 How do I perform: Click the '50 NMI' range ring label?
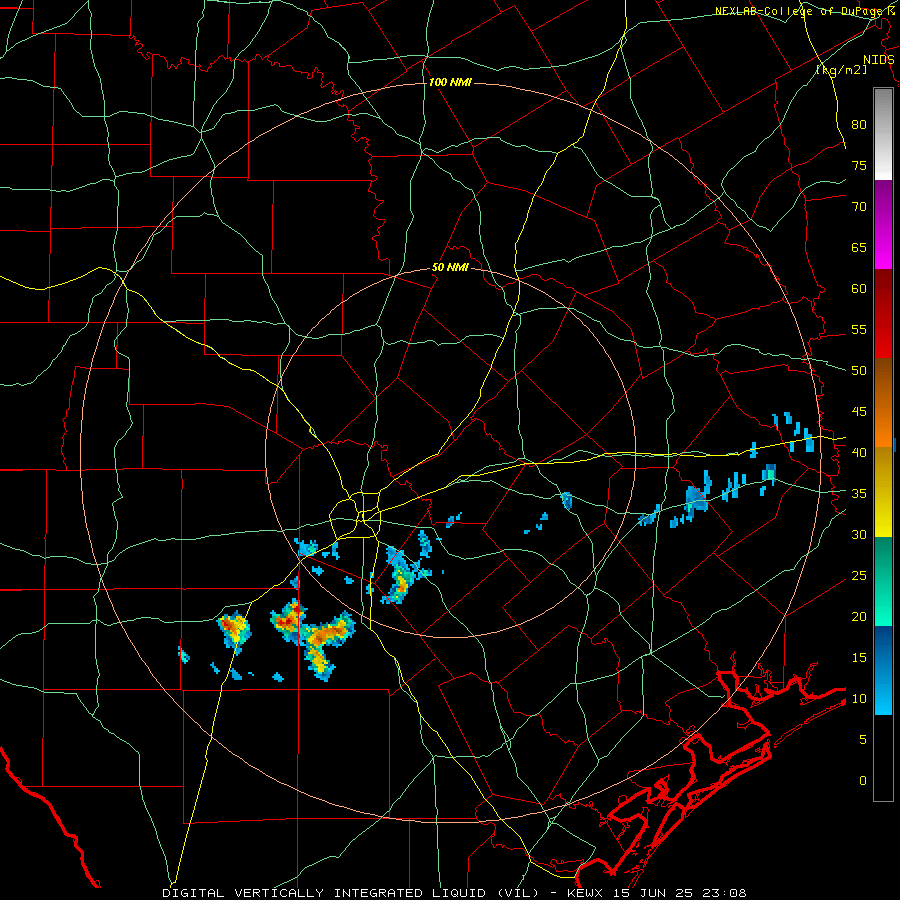pyautogui.click(x=450, y=267)
